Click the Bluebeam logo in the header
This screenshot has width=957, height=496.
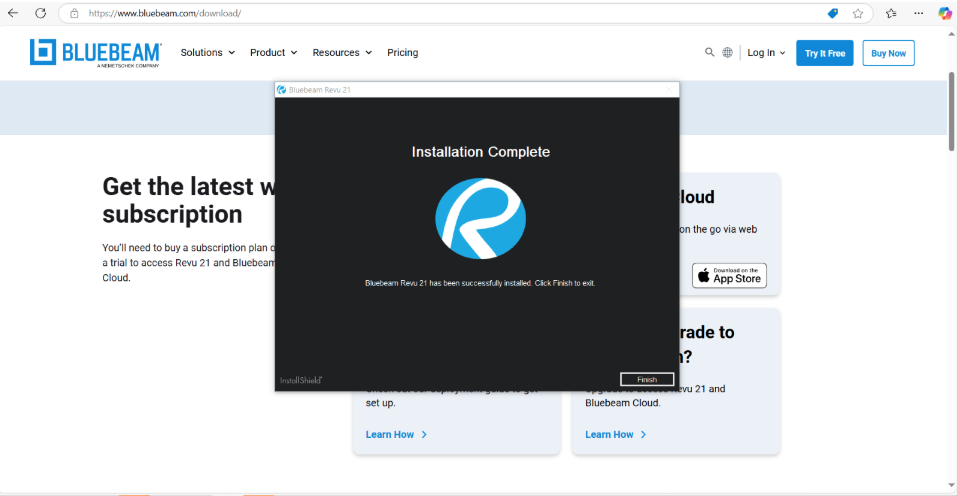tap(96, 53)
